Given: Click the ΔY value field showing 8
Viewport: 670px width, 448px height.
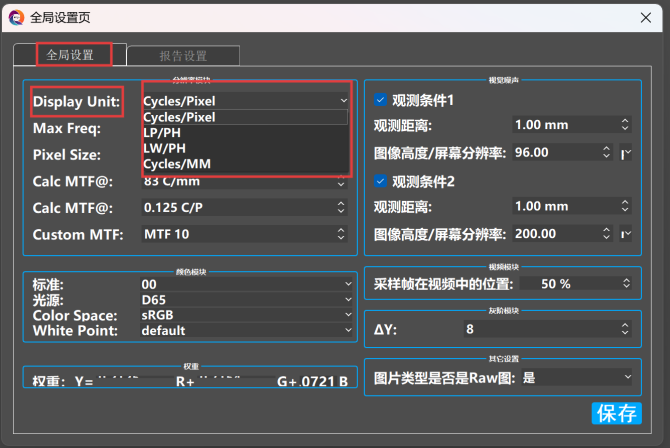Looking at the screenshot, I should pos(540,329).
